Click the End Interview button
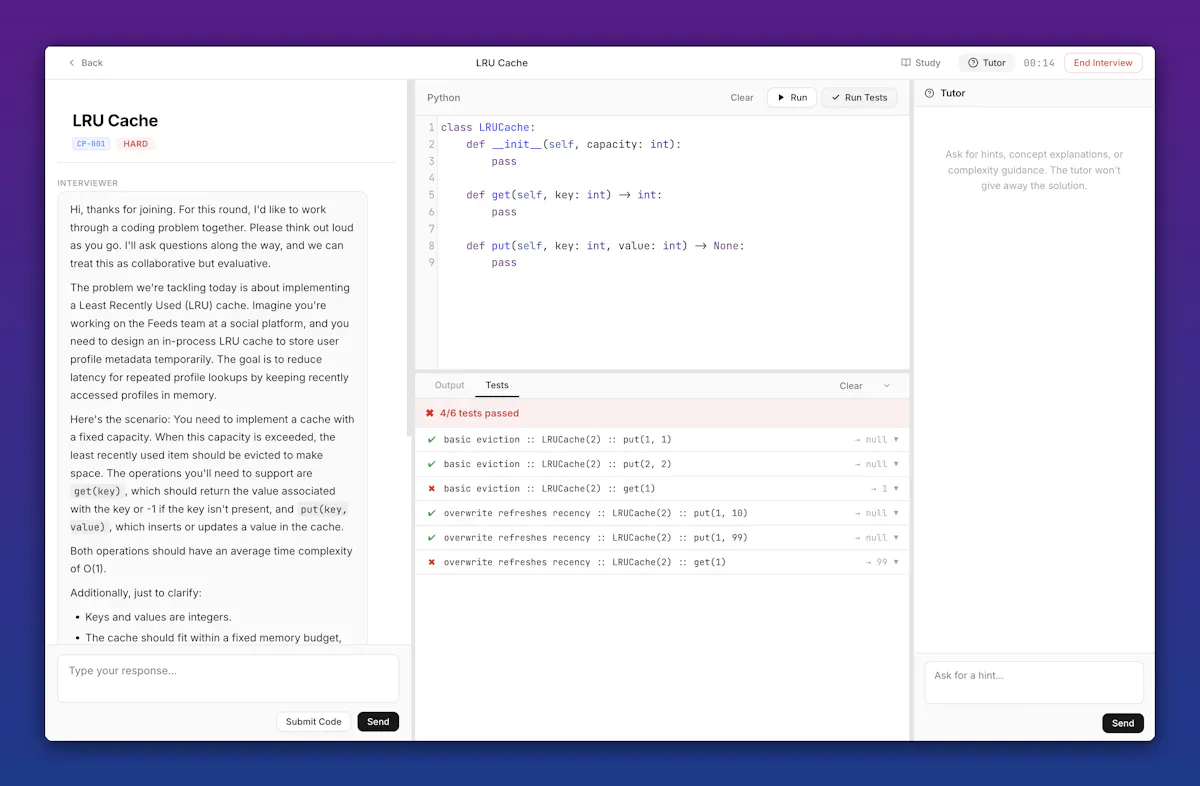Image resolution: width=1200 pixels, height=786 pixels. pos(1103,63)
